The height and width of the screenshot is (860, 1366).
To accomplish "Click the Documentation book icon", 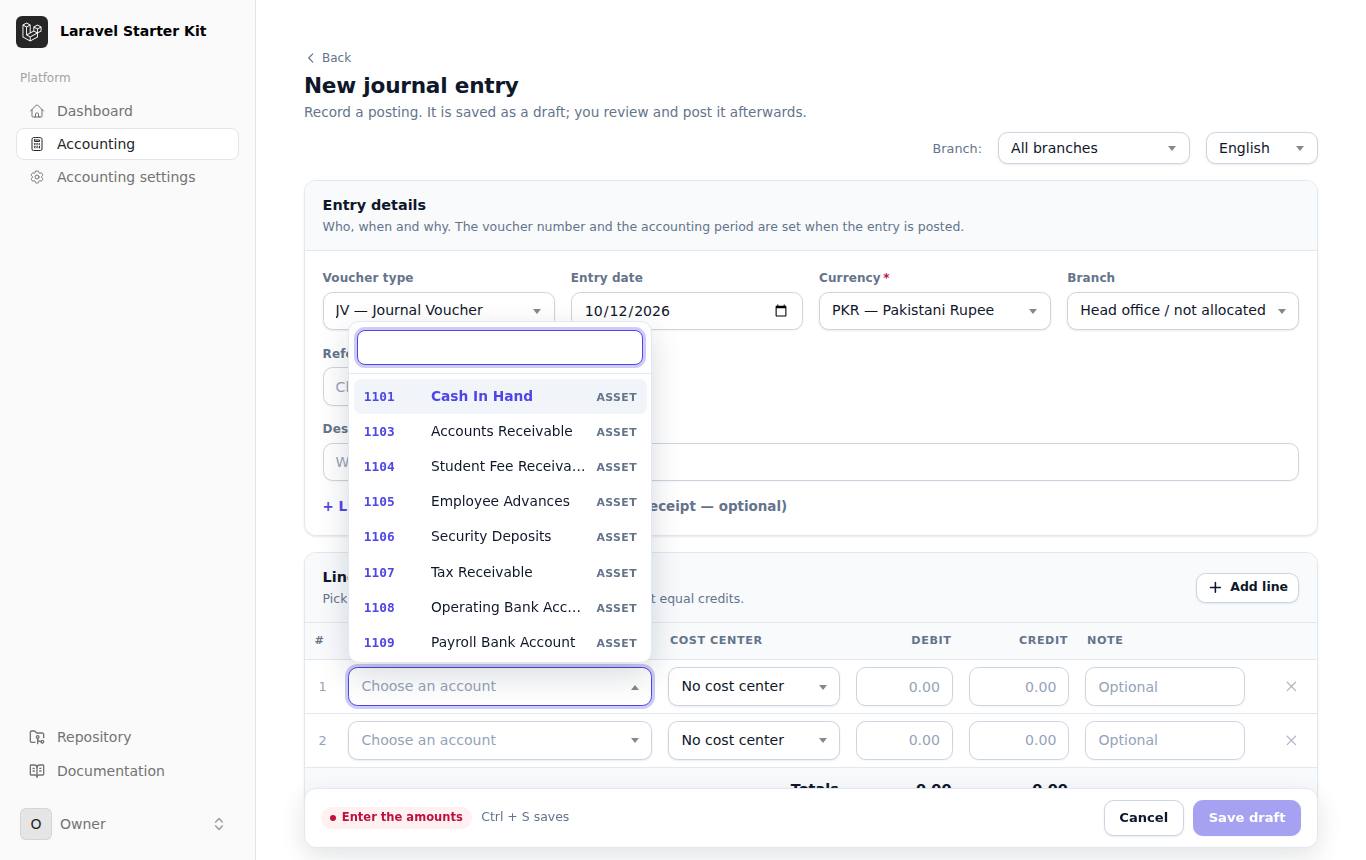I will tap(37, 771).
